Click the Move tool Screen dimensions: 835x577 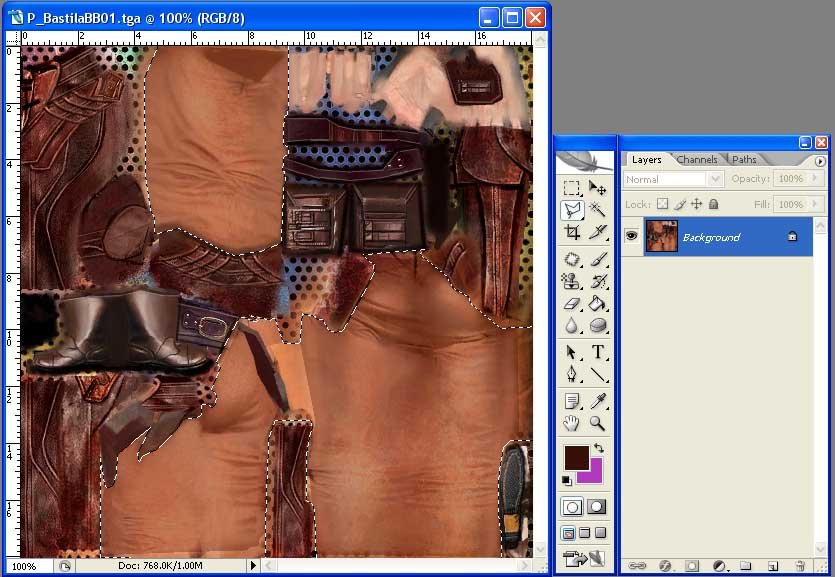tap(598, 187)
